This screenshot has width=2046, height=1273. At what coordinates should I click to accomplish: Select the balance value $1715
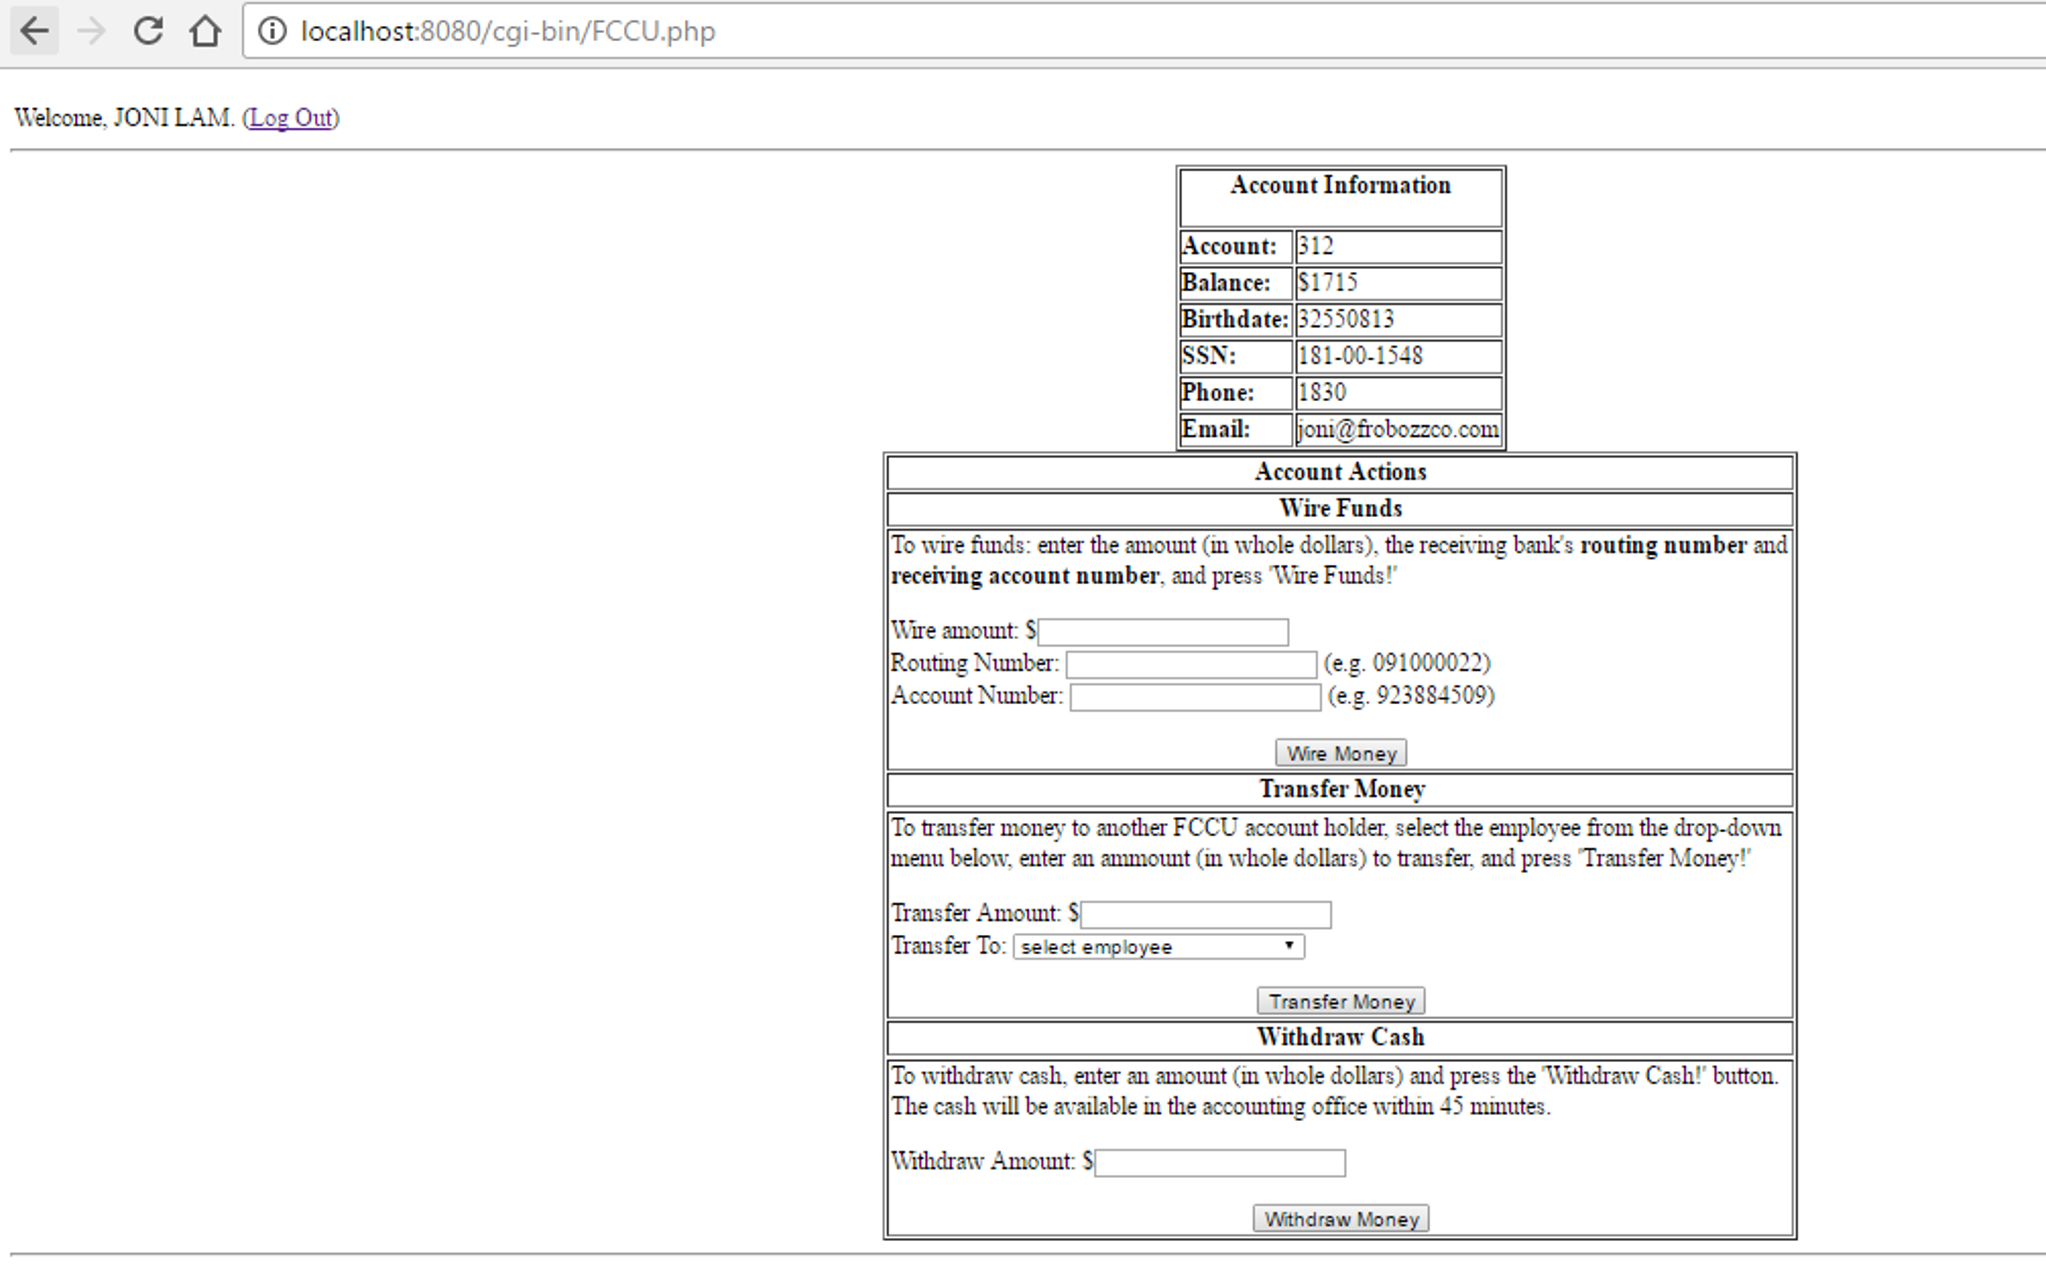1328,283
